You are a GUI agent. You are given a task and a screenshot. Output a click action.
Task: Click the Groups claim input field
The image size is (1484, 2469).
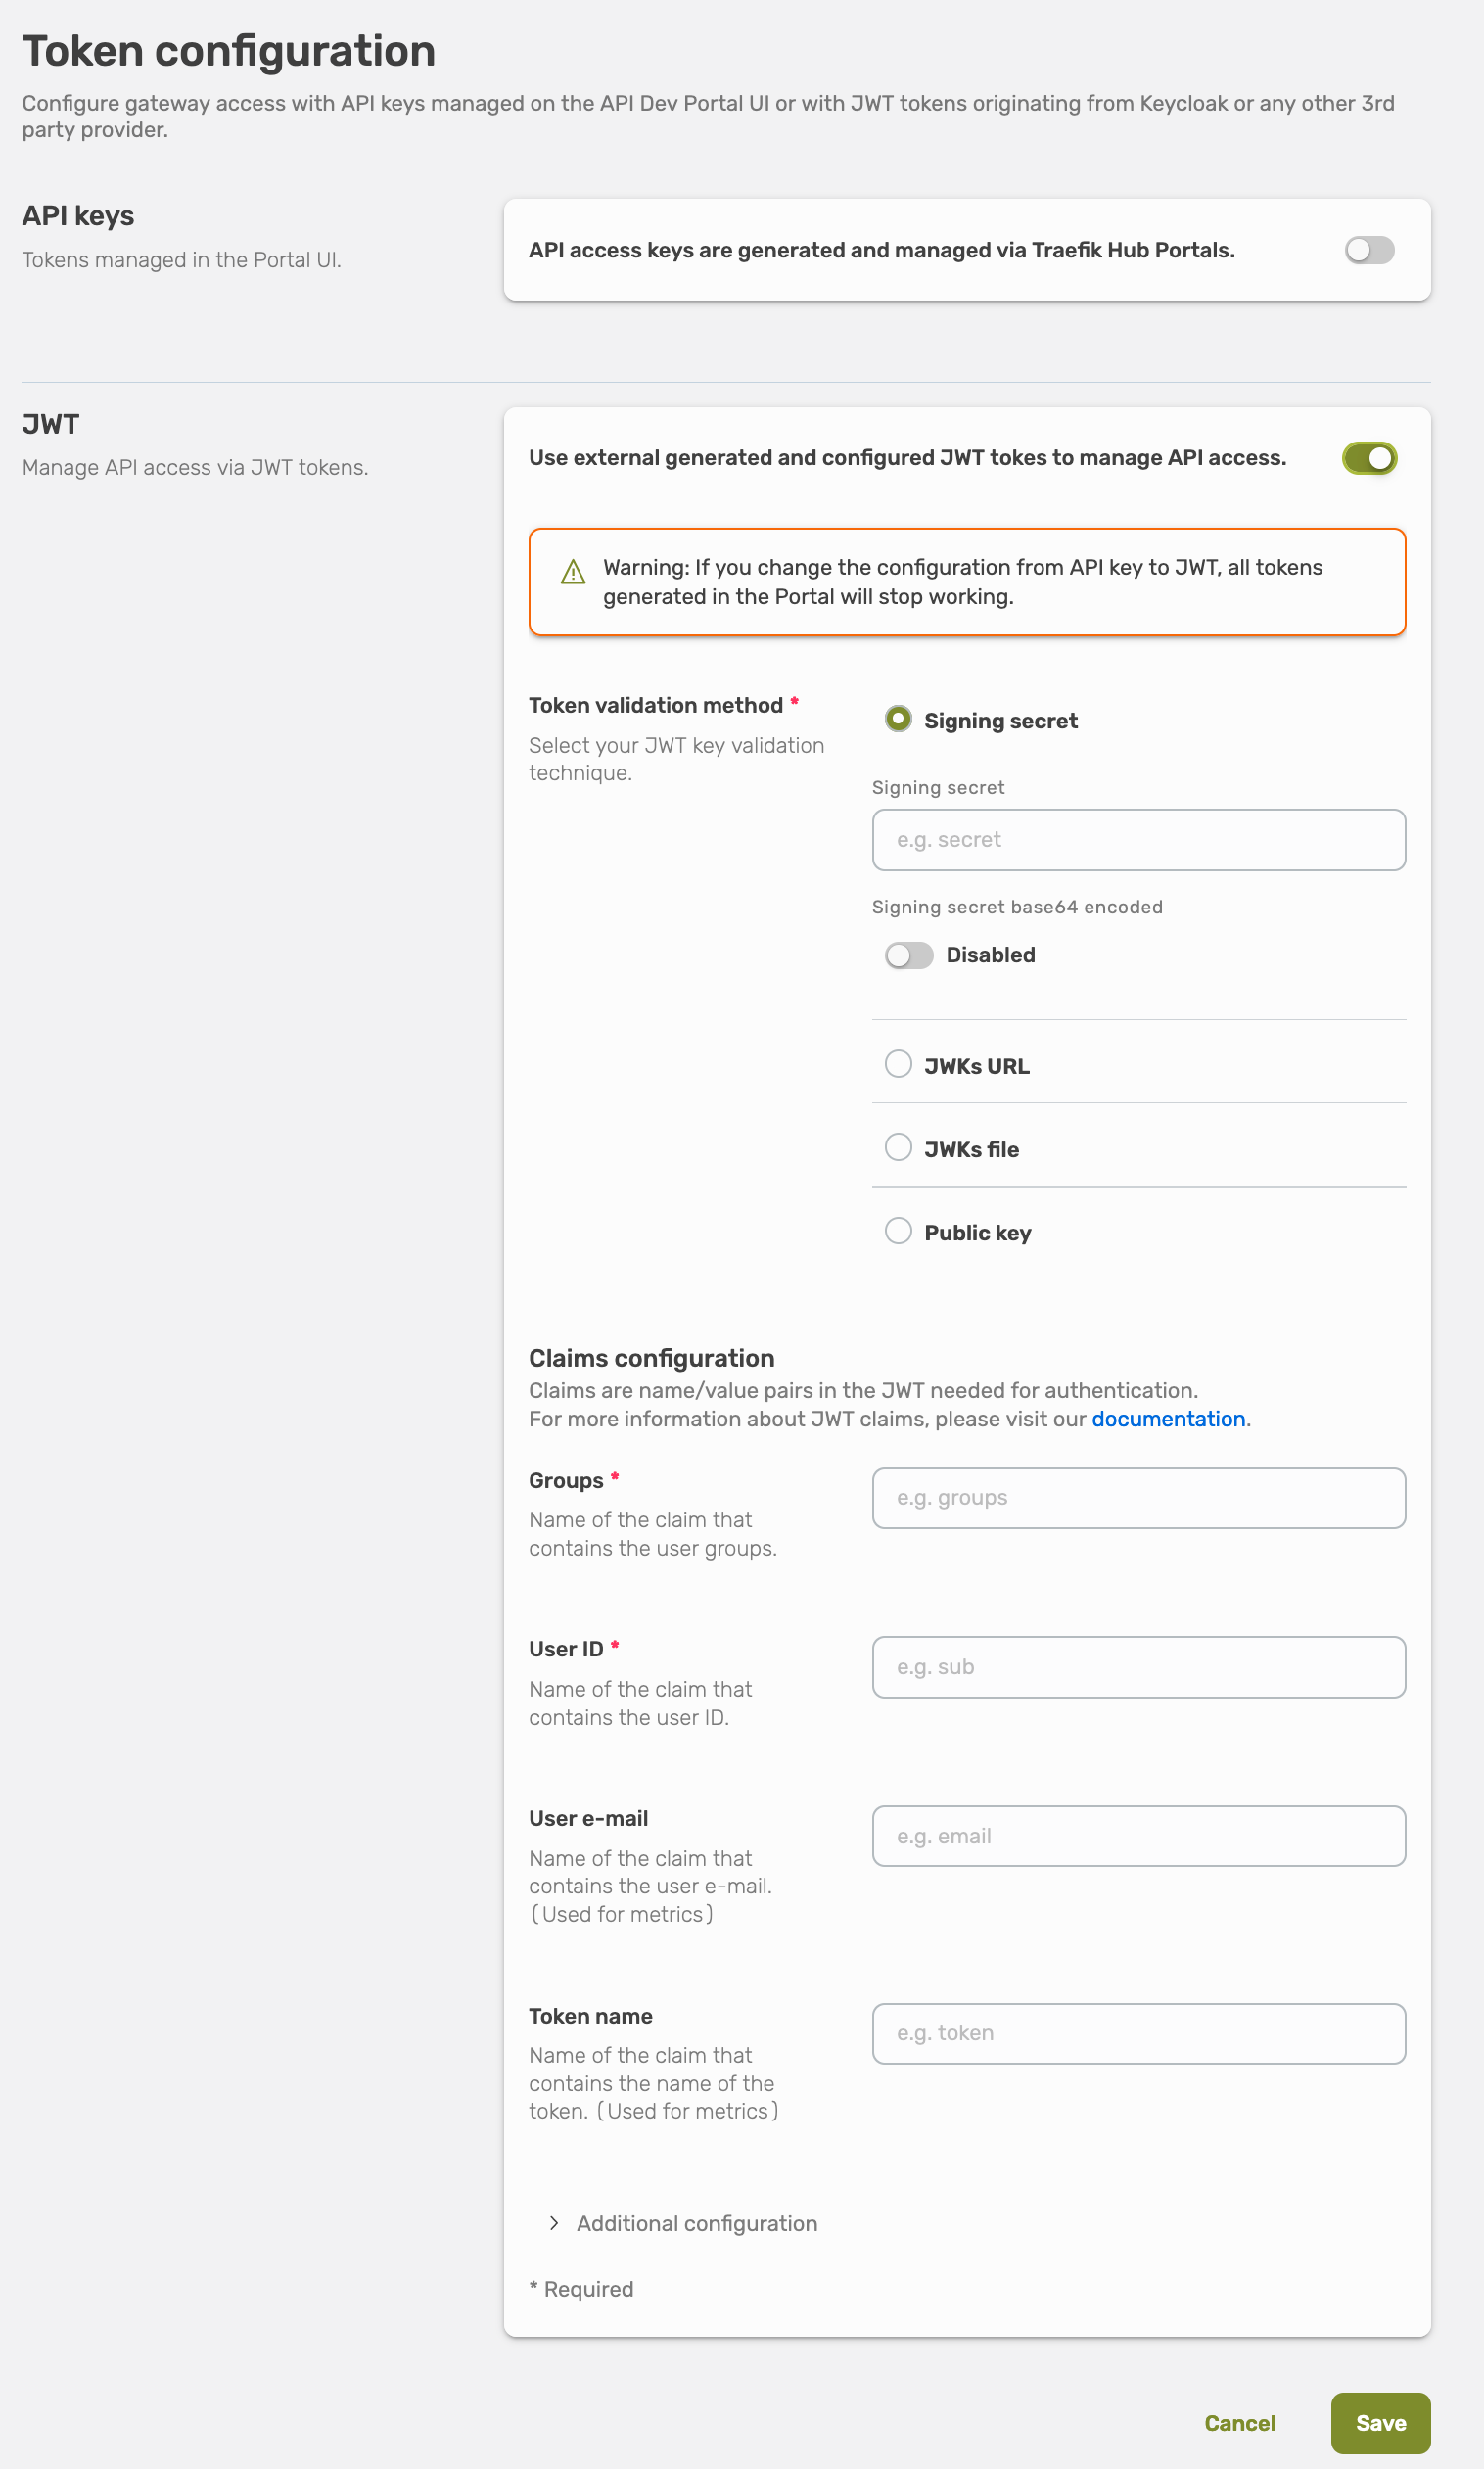[1139, 1498]
